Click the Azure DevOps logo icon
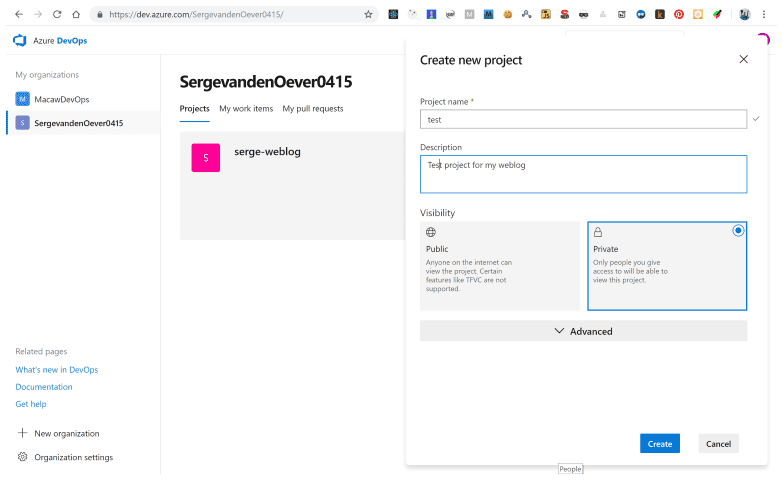The image size is (783, 480). coord(19,40)
